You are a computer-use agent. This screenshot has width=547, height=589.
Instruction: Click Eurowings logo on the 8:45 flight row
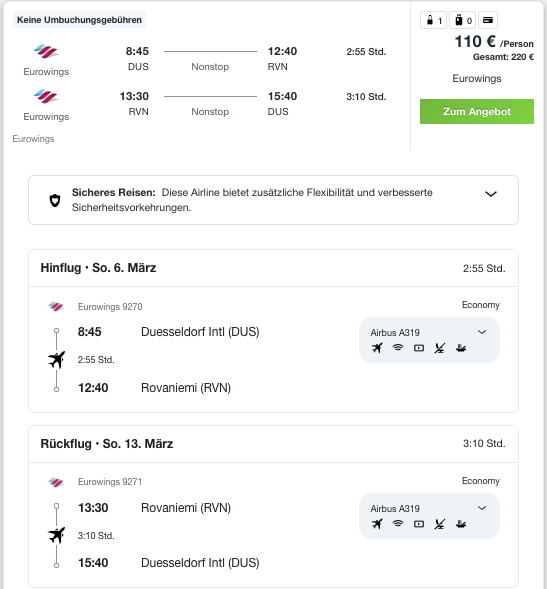pos(46,51)
